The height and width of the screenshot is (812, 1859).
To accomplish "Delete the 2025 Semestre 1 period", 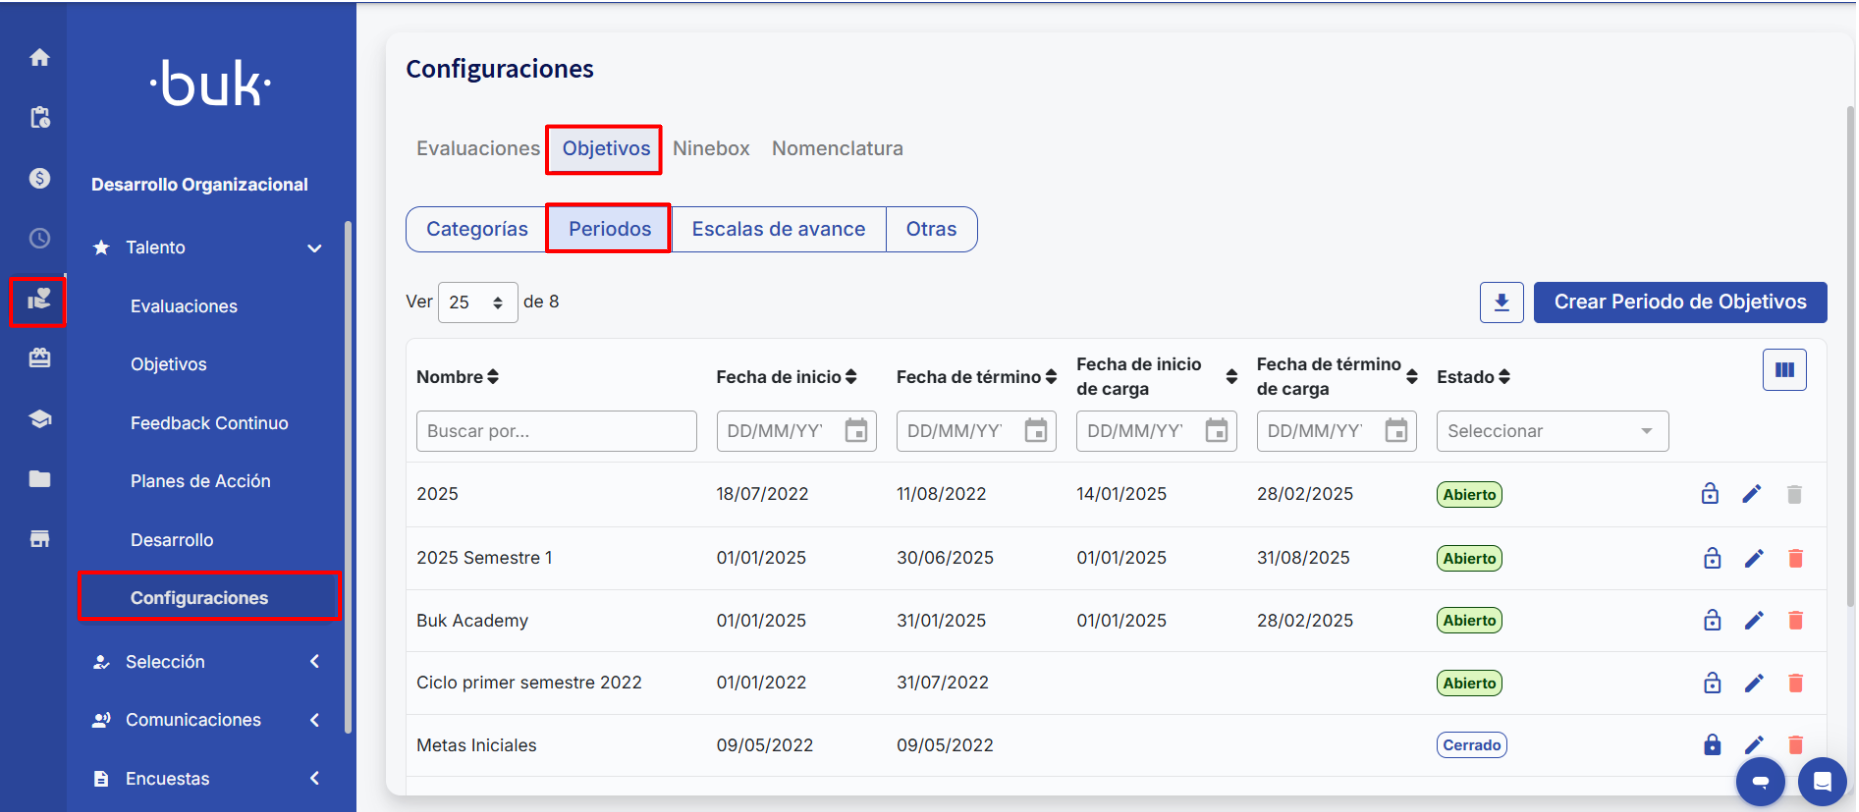I will (x=1795, y=558).
